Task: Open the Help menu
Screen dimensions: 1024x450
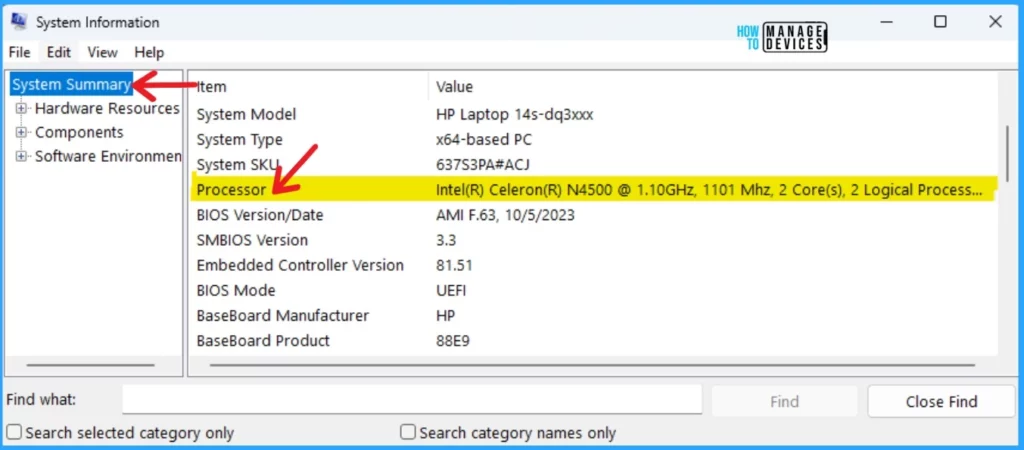Action: pyautogui.click(x=149, y=52)
